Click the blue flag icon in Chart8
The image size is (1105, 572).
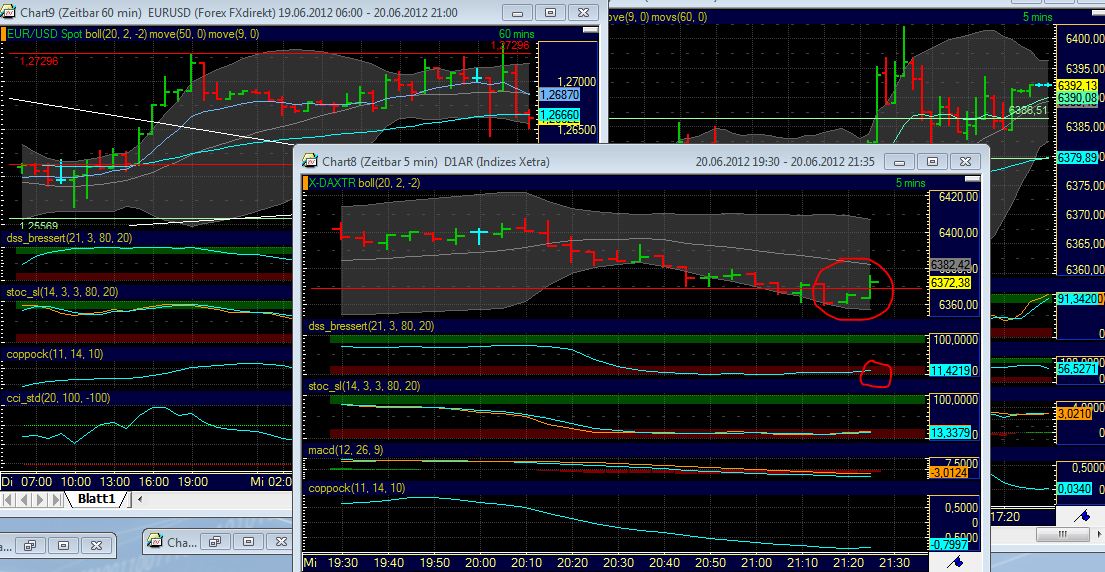[x=956, y=562]
